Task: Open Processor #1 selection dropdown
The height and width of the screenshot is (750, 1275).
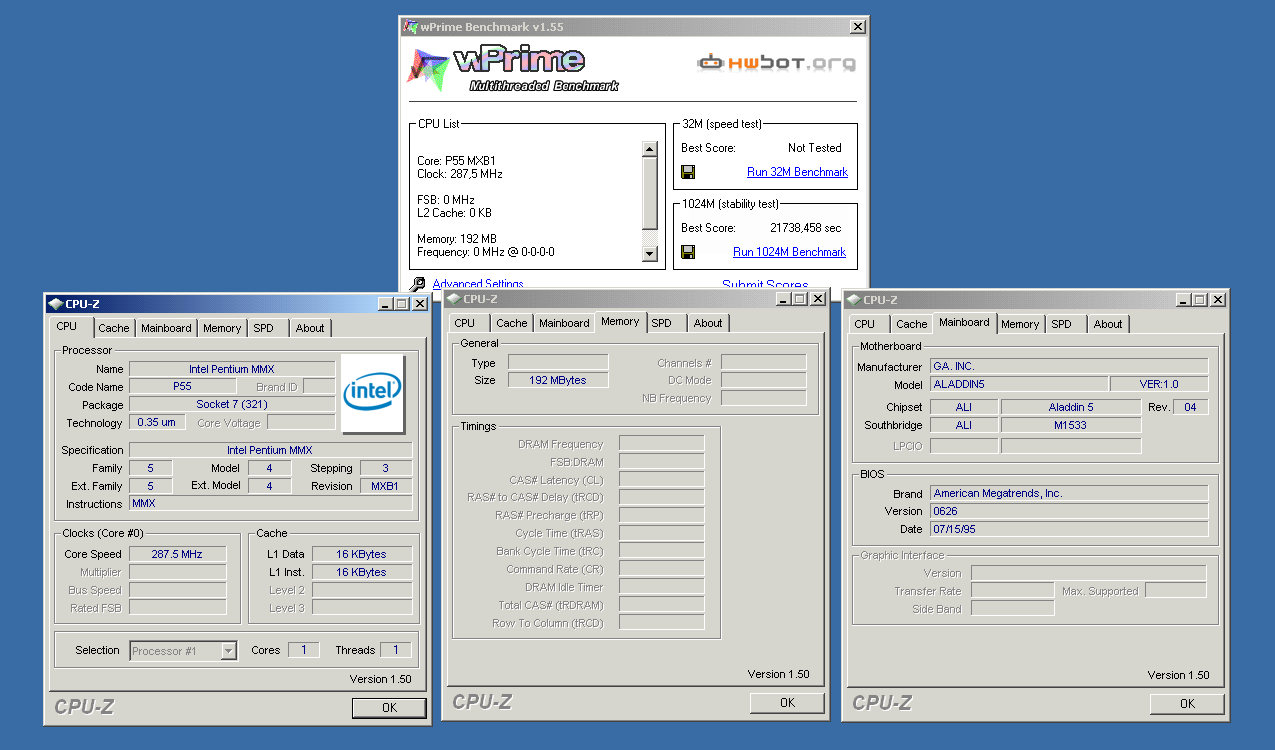Action: (228, 651)
